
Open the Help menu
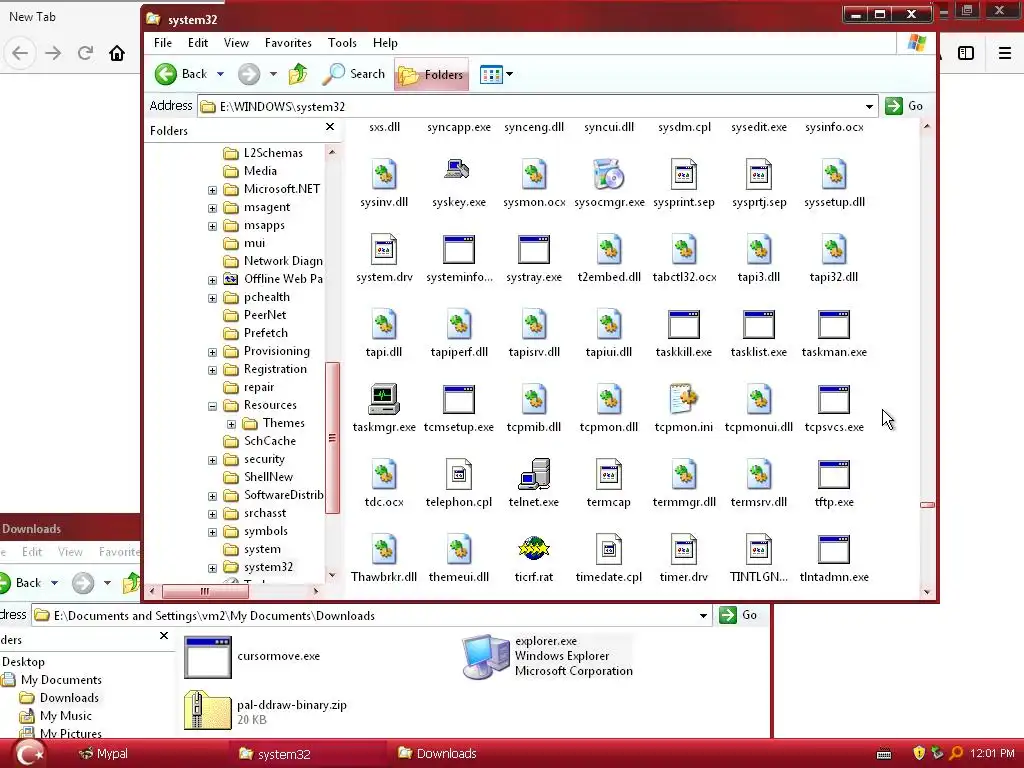pos(385,43)
